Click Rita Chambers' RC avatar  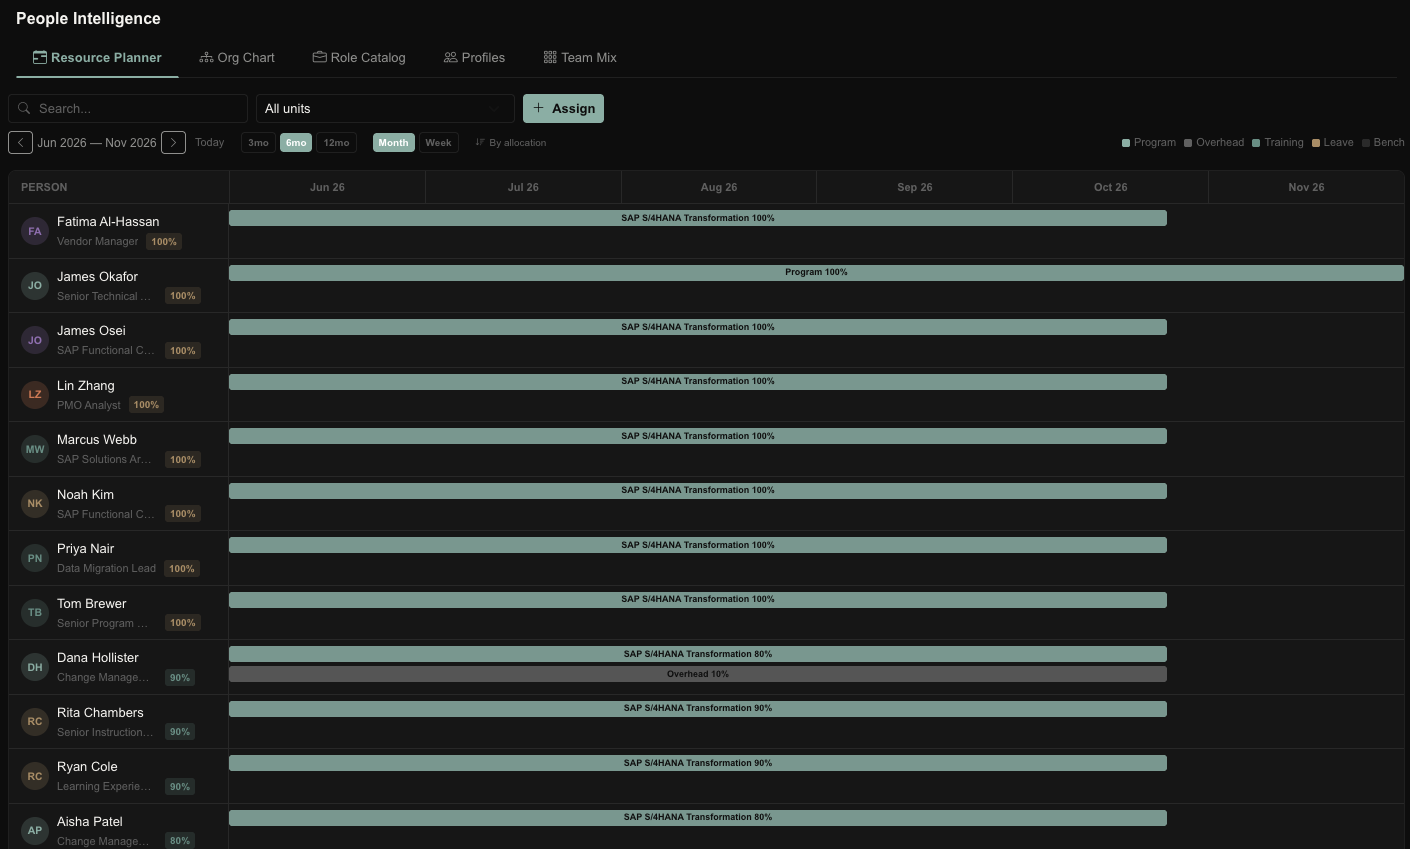[x=35, y=722]
